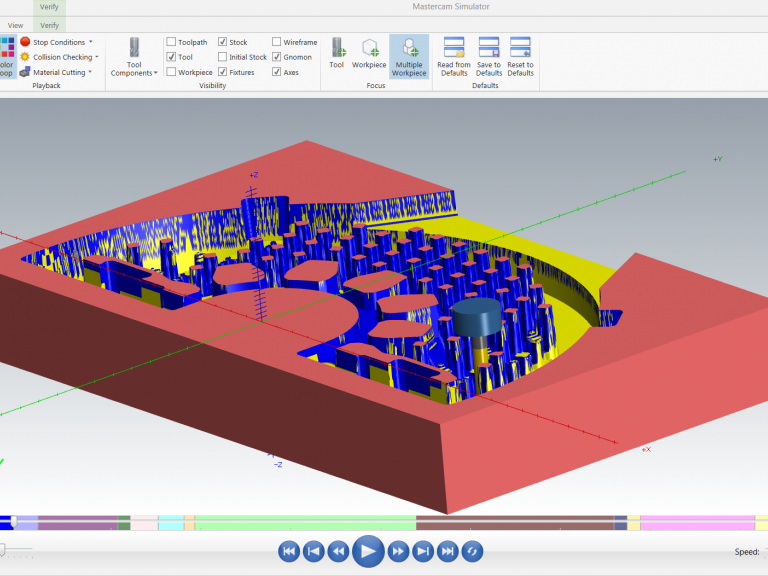Expand the Material Cutting dropdown arrow
The image size is (768, 576).
pos(90,72)
